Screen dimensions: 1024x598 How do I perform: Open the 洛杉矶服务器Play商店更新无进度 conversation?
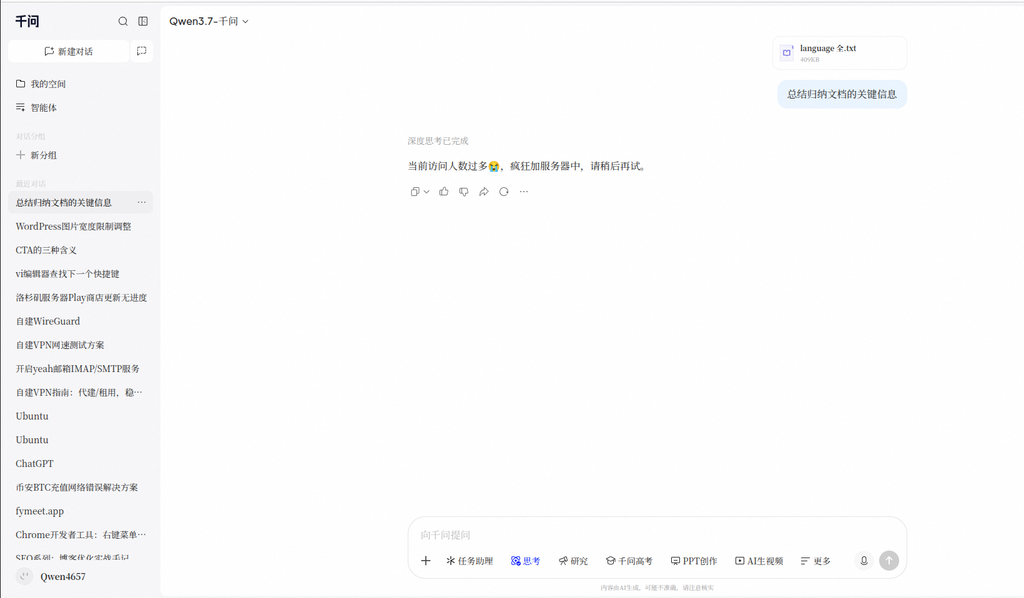point(80,298)
